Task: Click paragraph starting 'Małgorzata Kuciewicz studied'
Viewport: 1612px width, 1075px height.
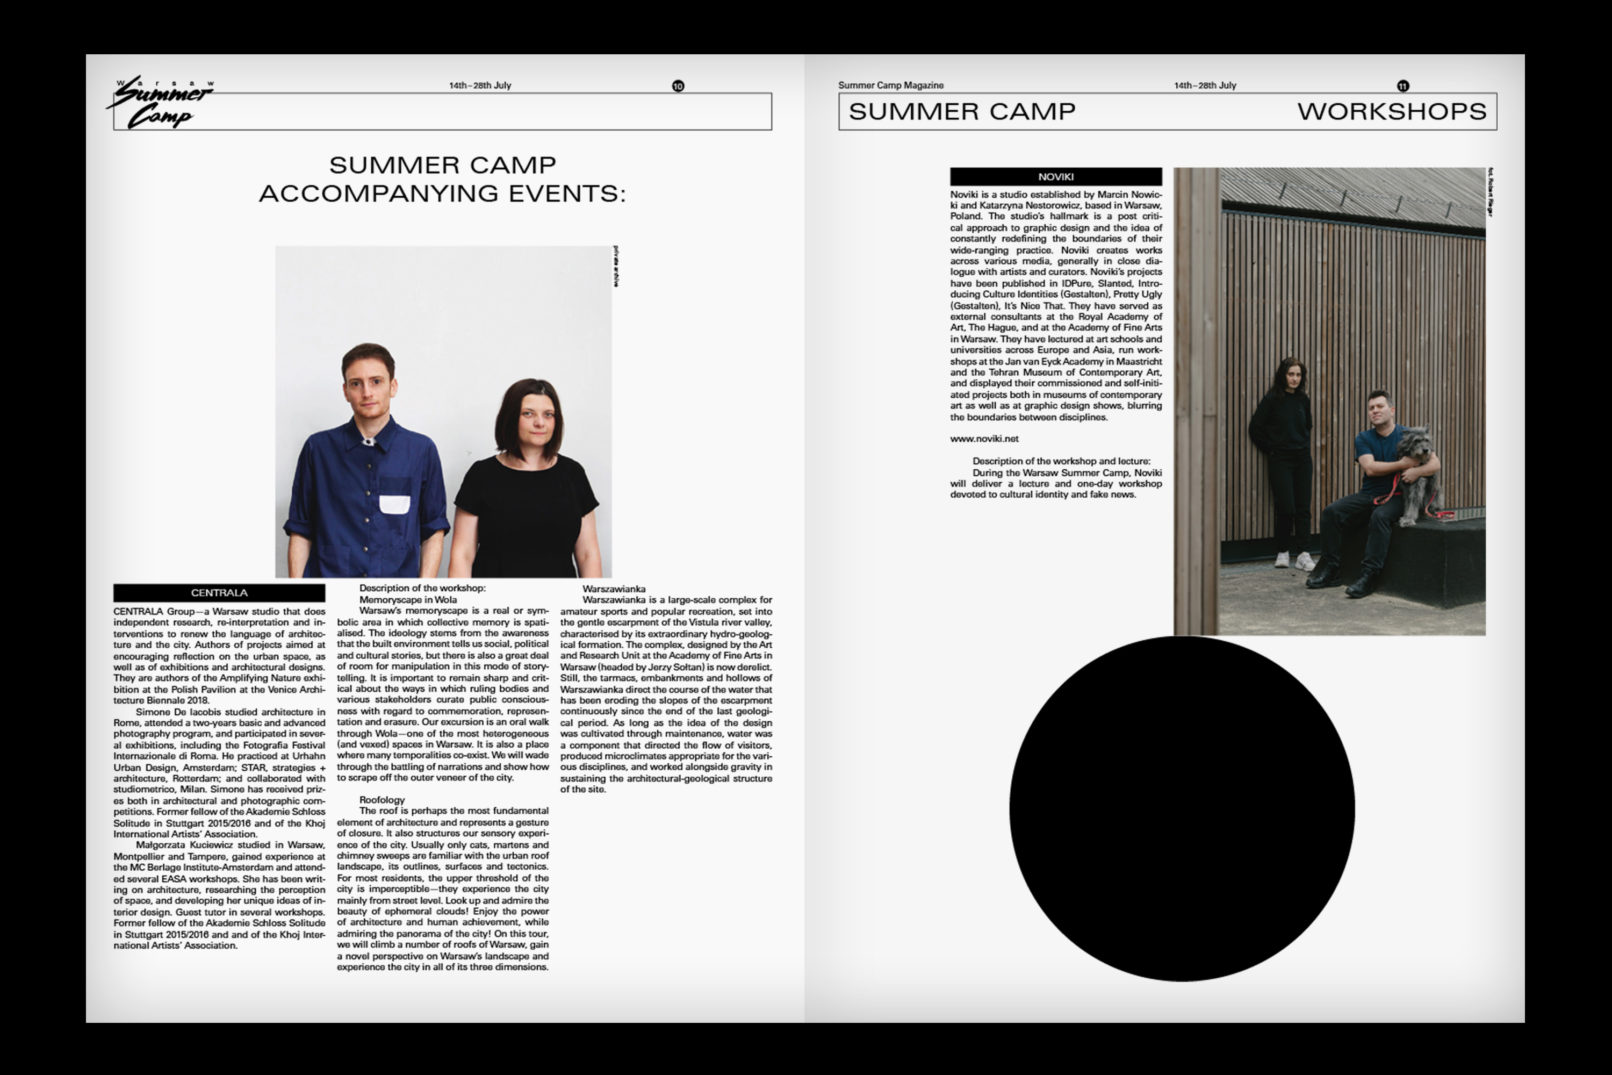Action: pyautogui.click(x=219, y=895)
